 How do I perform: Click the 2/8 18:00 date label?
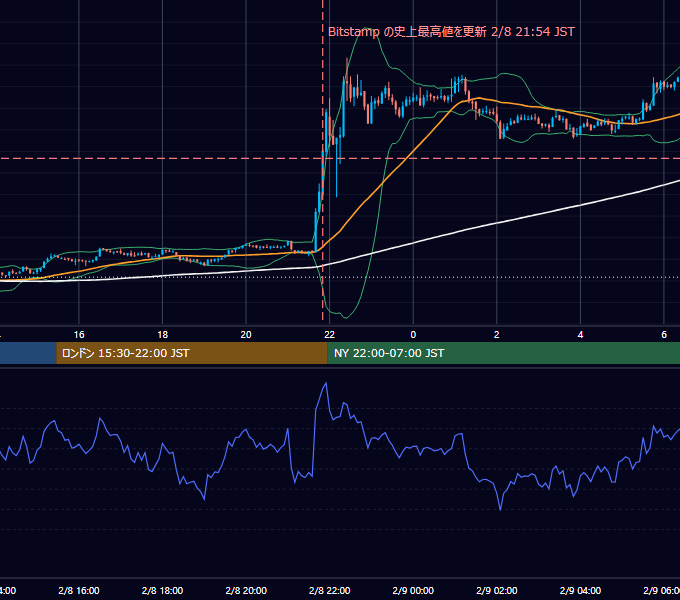tap(162, 590)
